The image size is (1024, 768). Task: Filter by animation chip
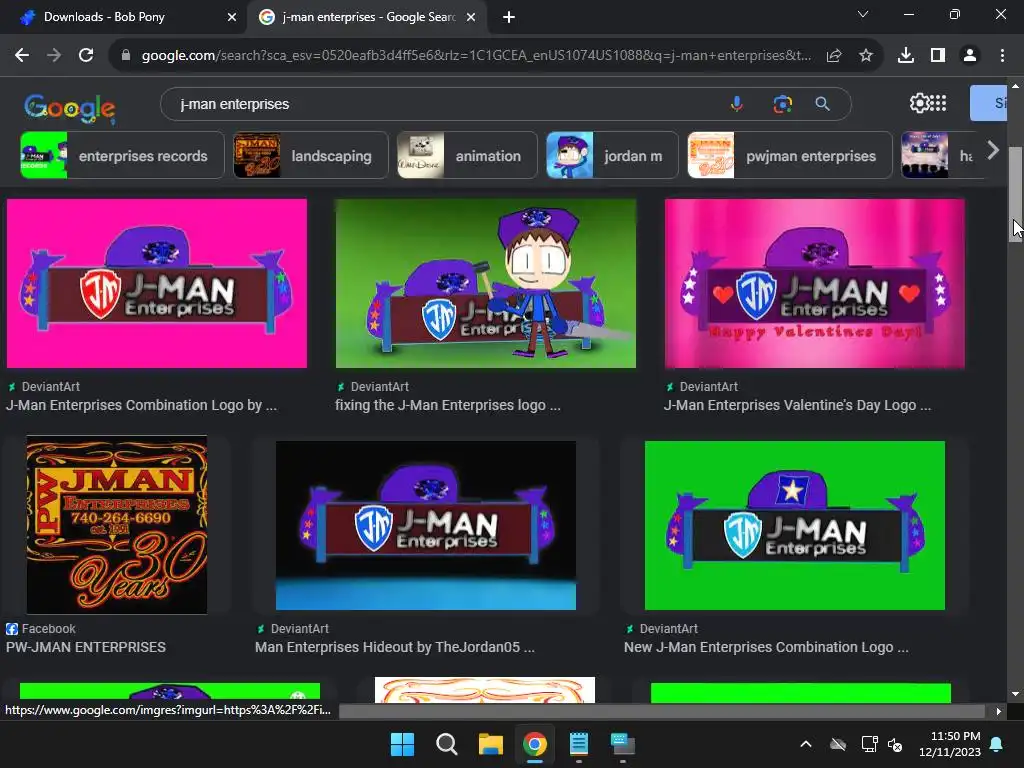[467, 155]
